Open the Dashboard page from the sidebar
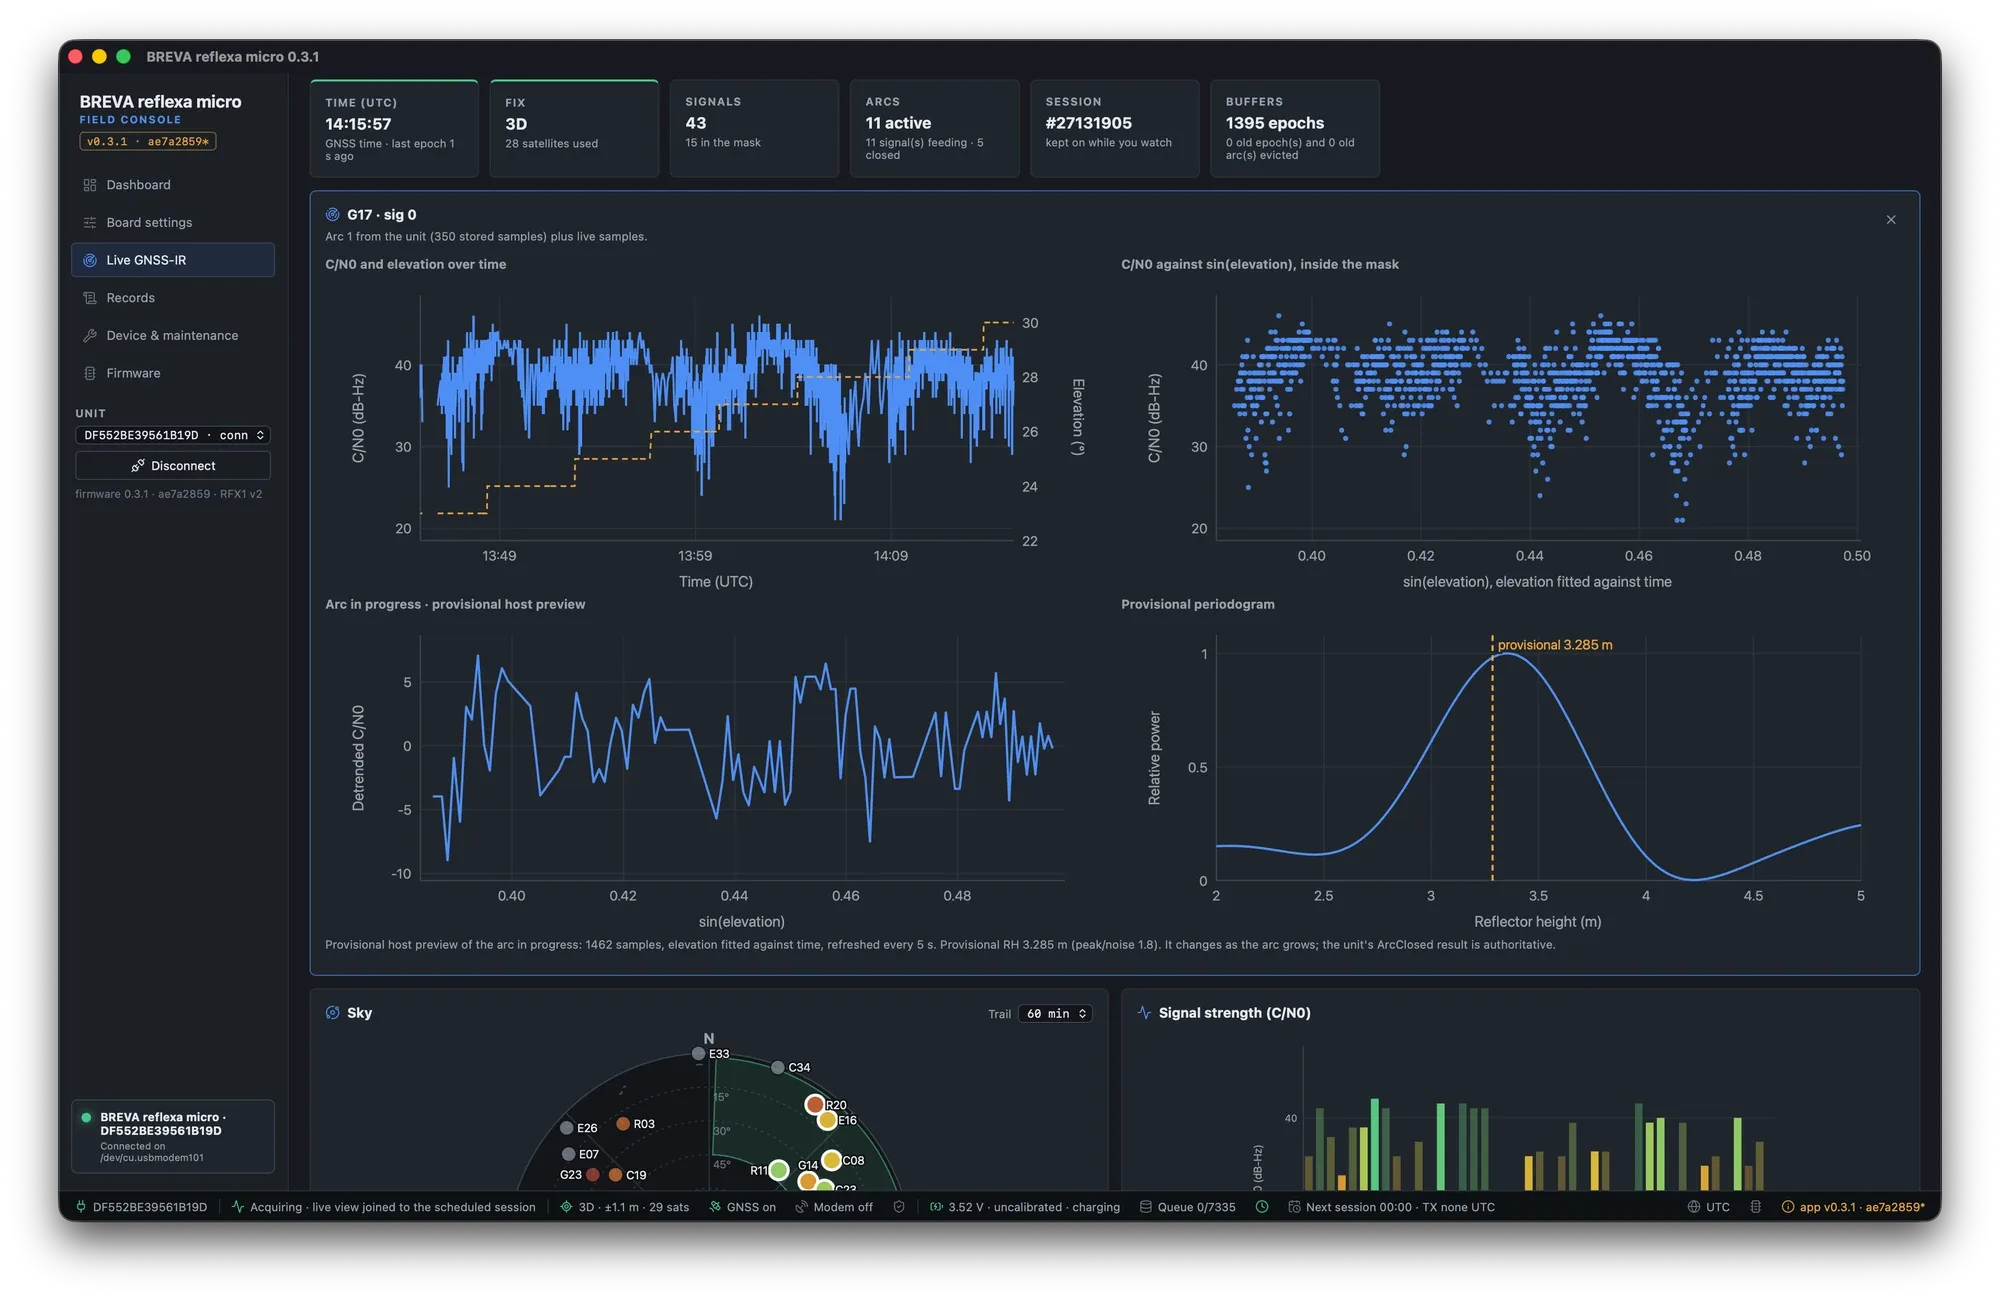The image size is (2000, 1299). pyautogui.click(x=172, y=185)
